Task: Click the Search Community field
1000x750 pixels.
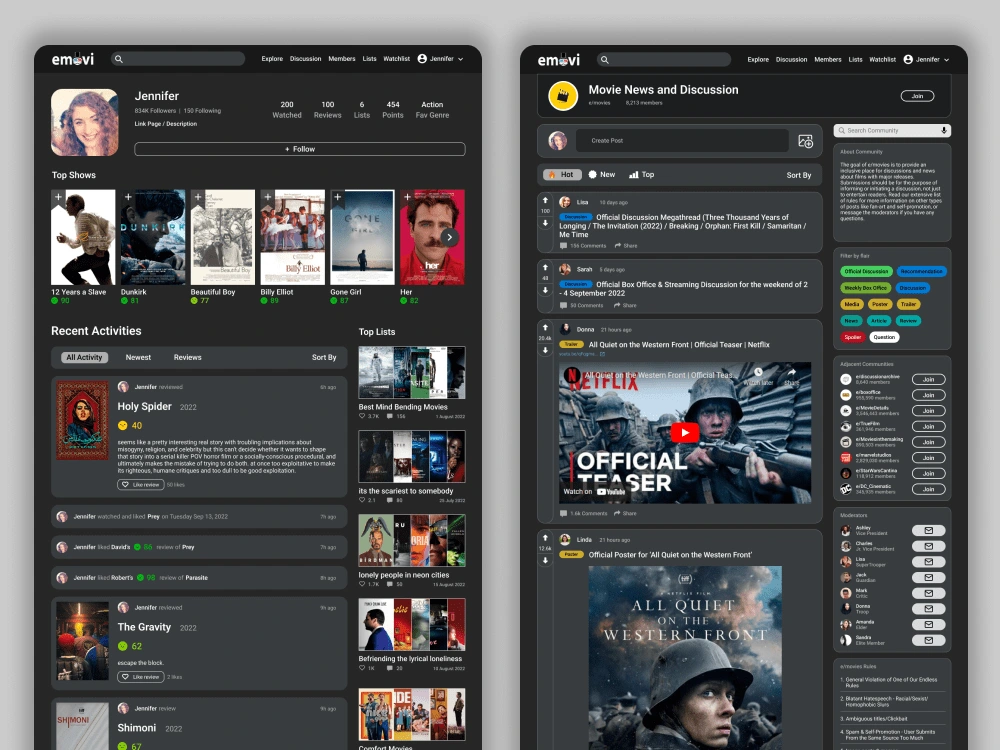Action: [892, 130]
